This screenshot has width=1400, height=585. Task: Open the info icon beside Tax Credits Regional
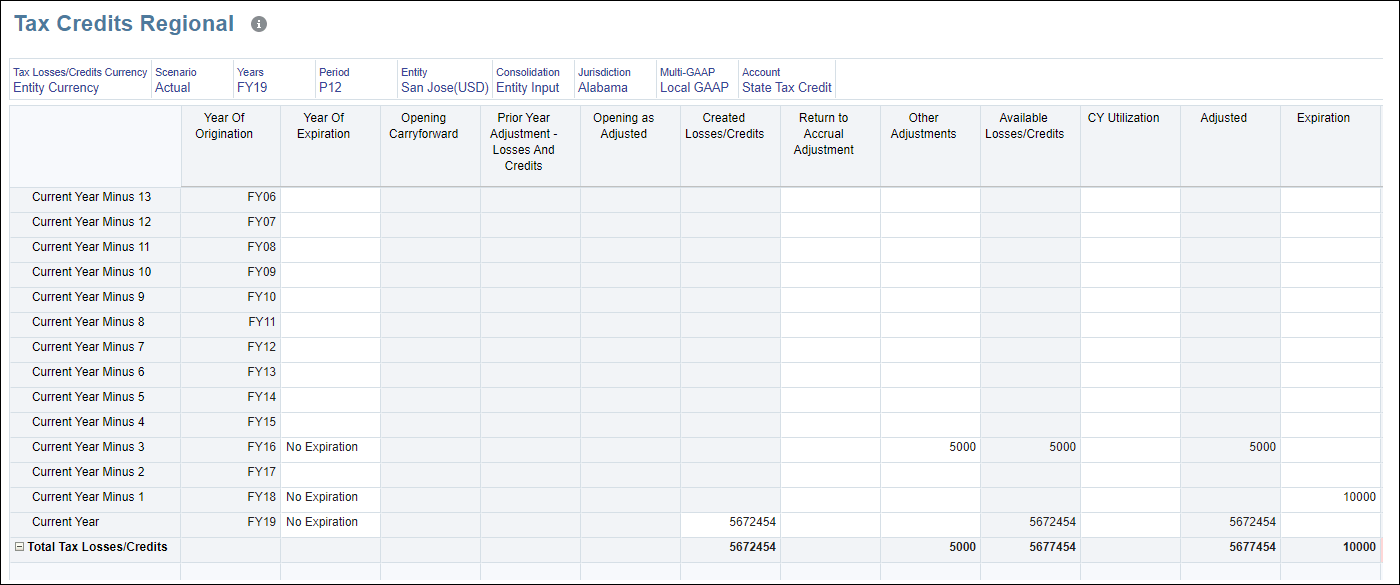point(259,24)
